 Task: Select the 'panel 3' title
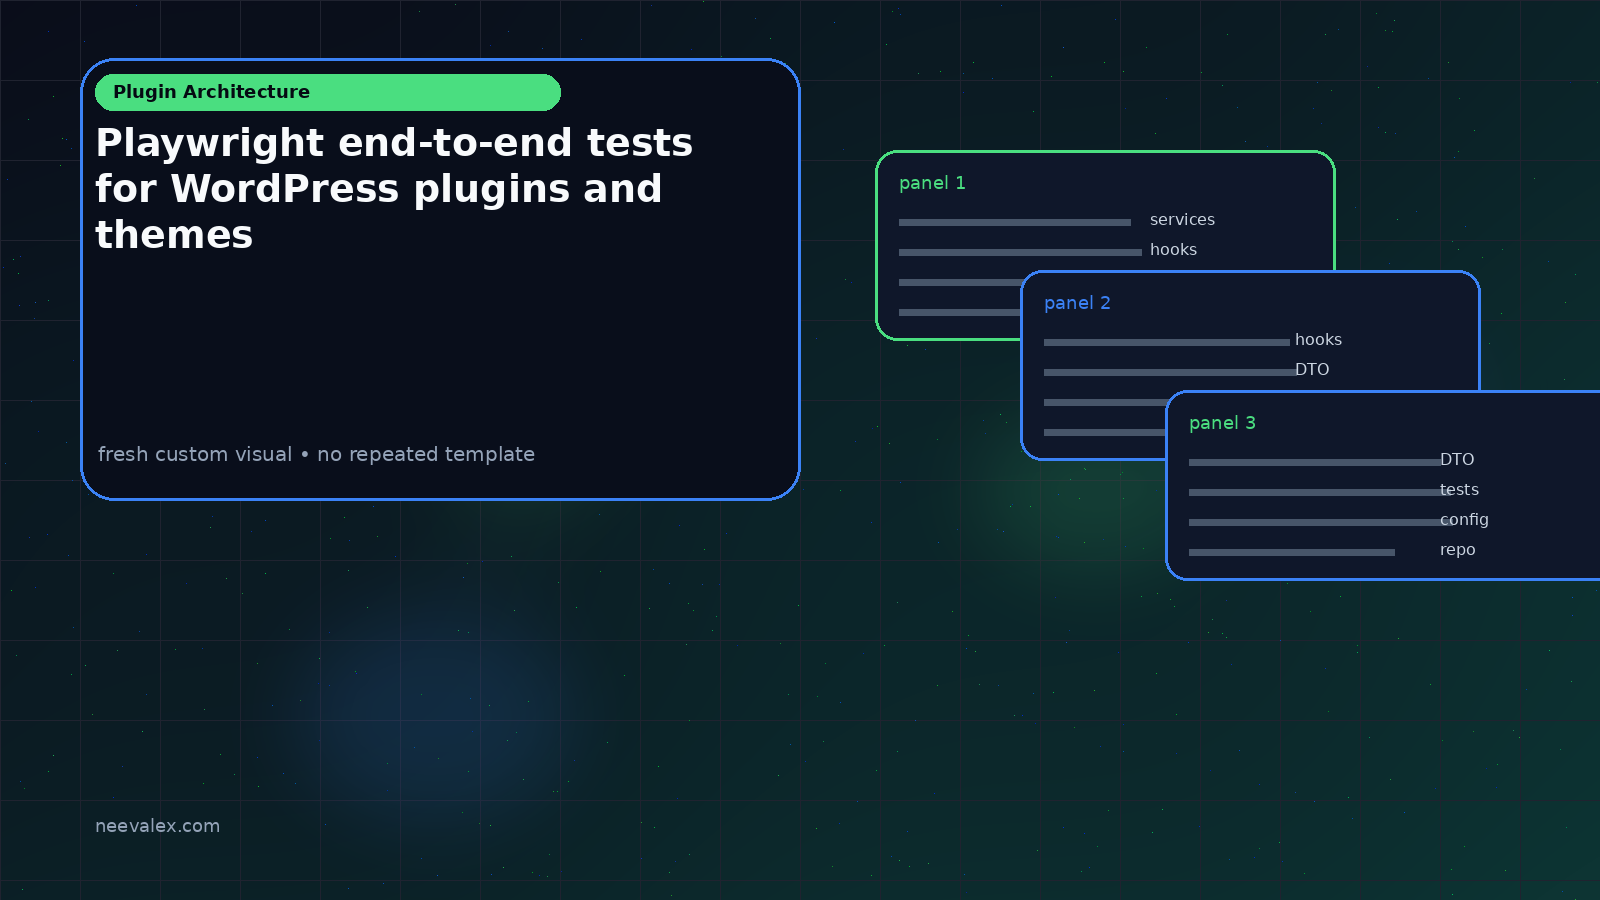pos(1222,423)
